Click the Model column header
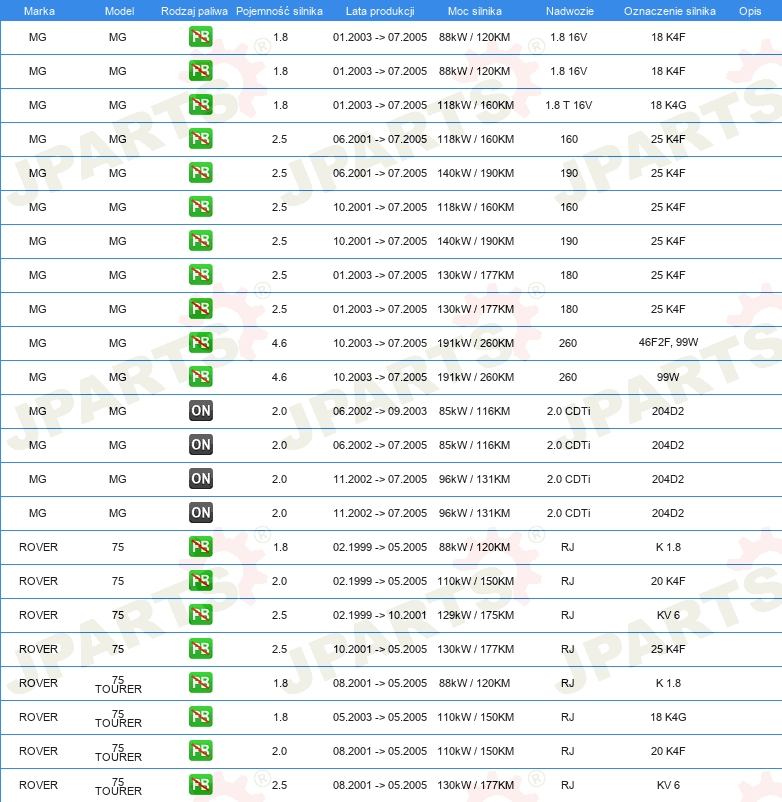Viewport: 782px width, 802px height. (x=119, y=11)
